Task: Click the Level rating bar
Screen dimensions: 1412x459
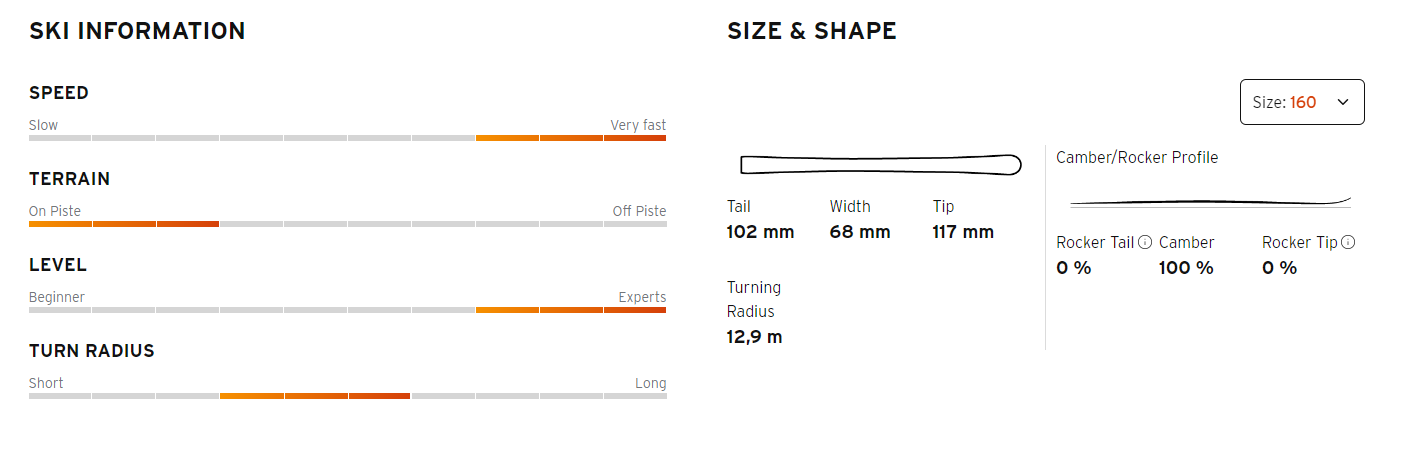Action: pos(347,310)
